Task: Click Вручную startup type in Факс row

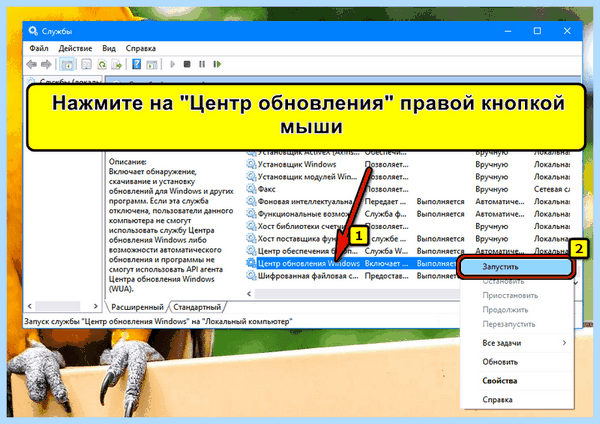Action: point(492,189)
